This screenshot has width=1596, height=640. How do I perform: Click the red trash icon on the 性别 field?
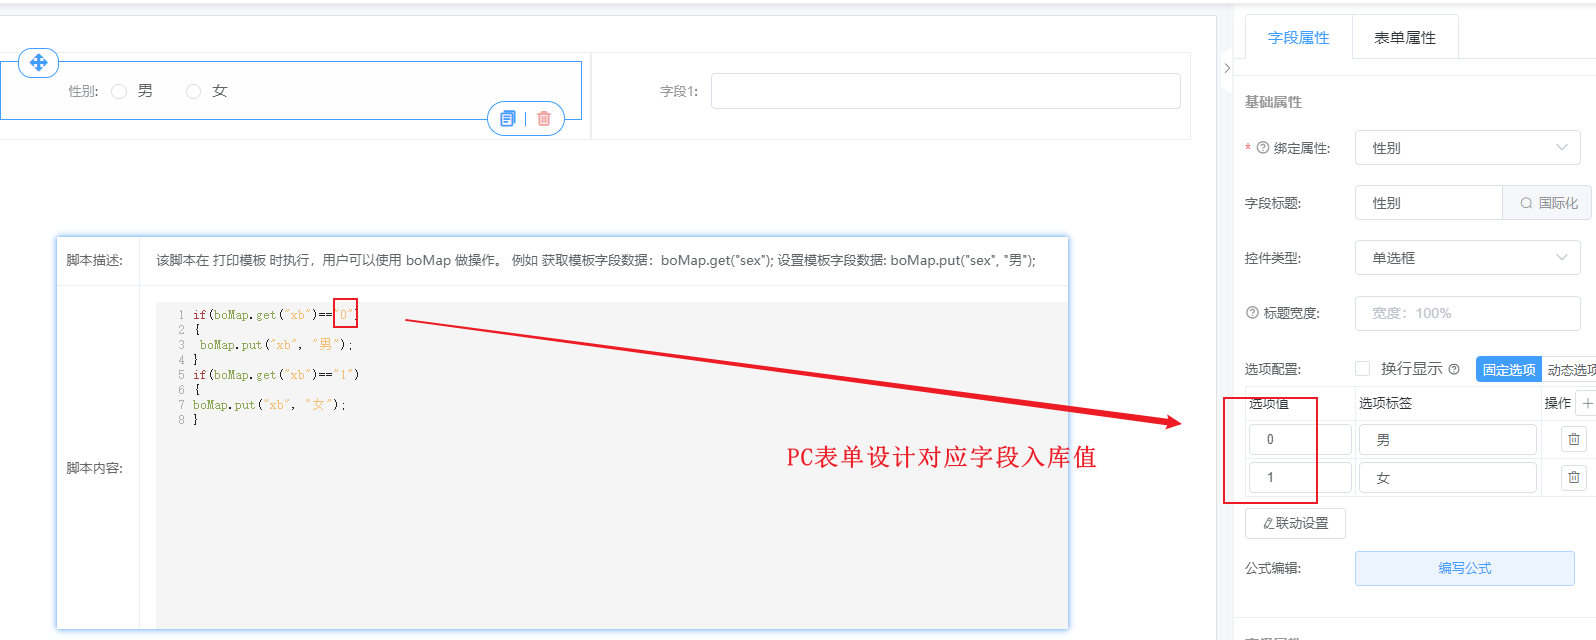point(544,118)
